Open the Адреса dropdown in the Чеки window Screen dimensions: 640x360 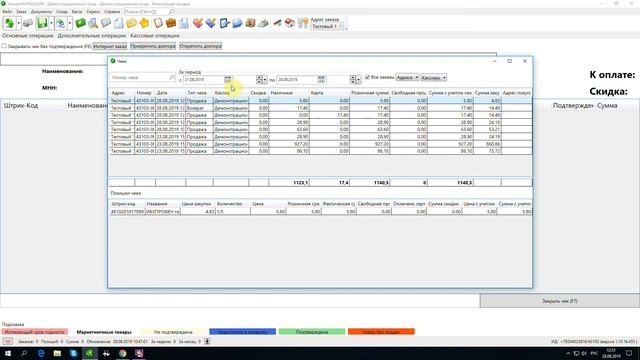[407, 77]
